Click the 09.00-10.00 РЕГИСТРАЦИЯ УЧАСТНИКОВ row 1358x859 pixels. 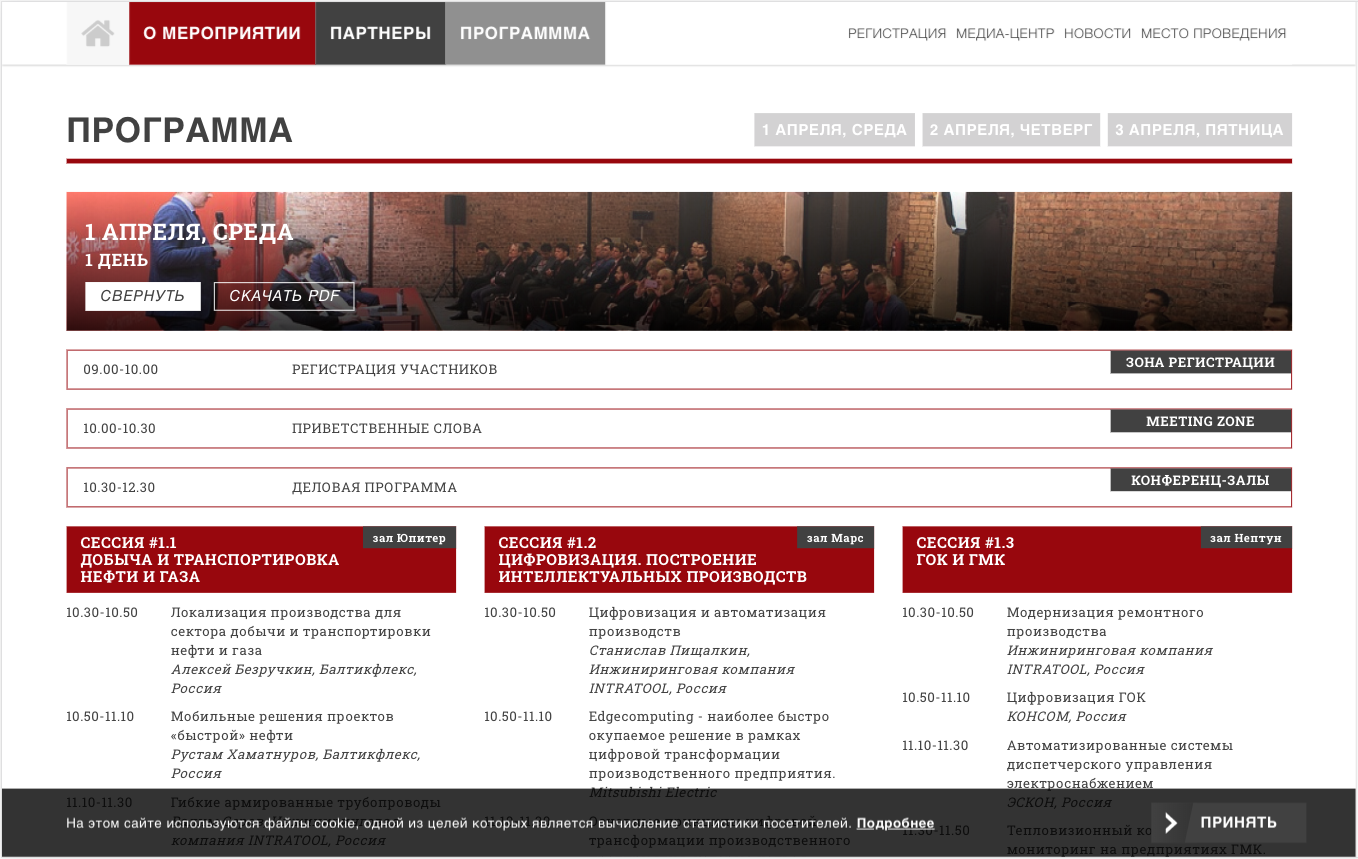[x=679, y=369]
